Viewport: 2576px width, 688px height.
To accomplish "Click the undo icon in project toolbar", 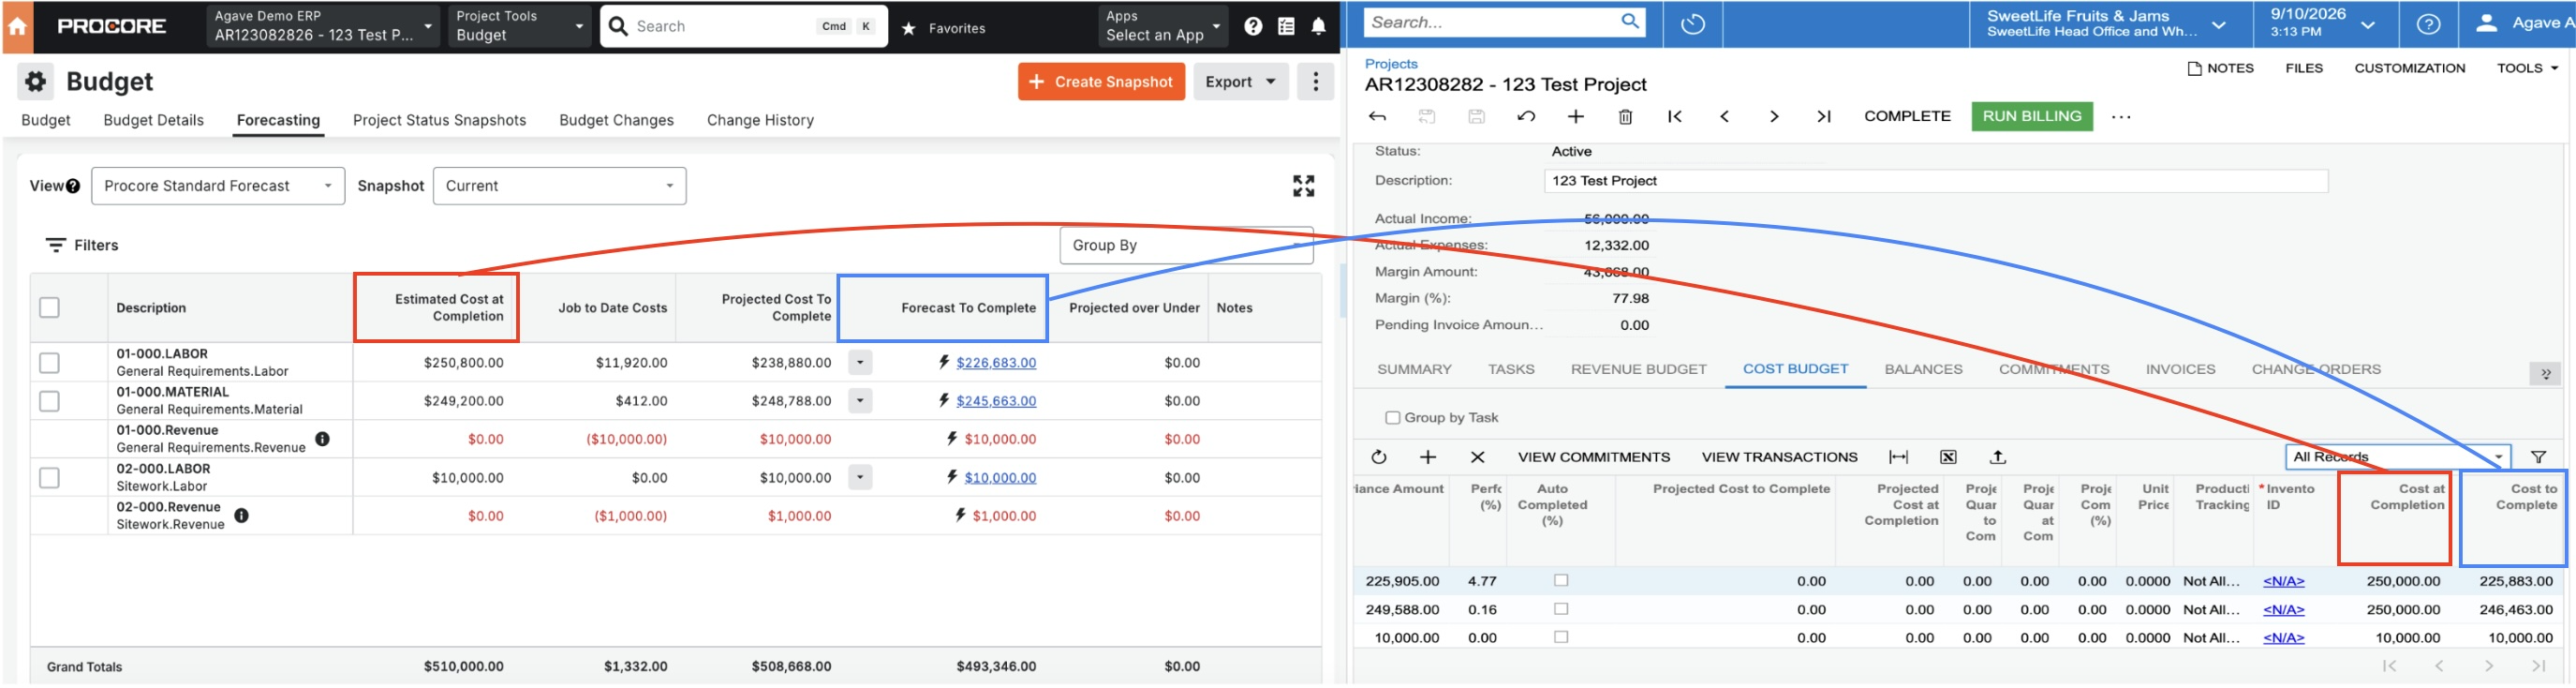I will point(1526,117).
